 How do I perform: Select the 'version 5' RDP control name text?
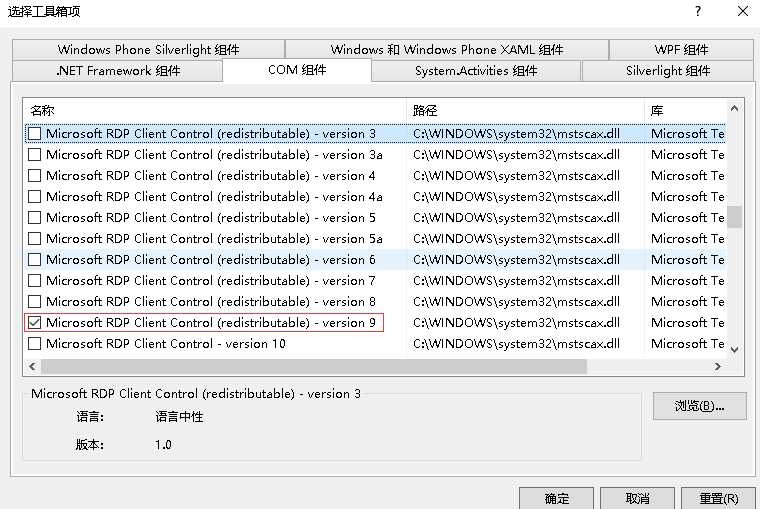(211, 218)
